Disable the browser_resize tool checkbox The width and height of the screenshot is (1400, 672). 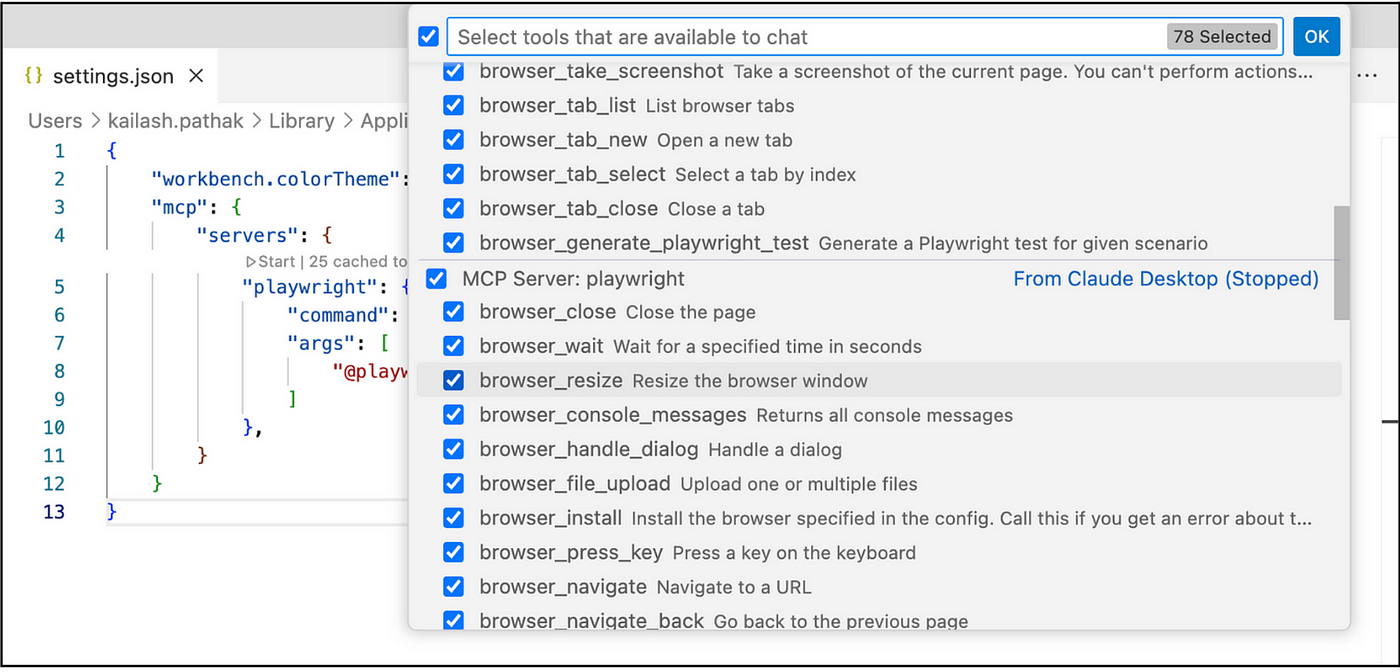coord(453,381)
